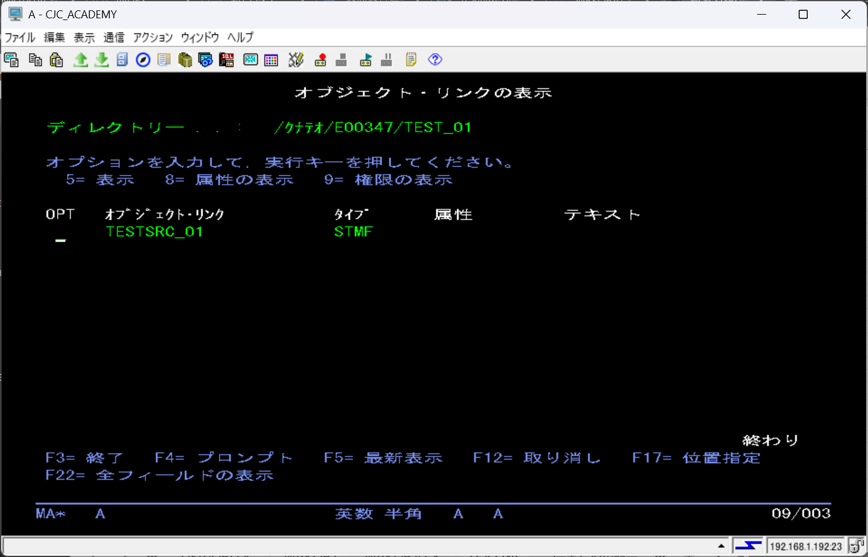Click the screen title オブジェクト・リンクの表示
The width and height of the screenshot is (868, 557).
pyautogui.click(x=423, y=92)
